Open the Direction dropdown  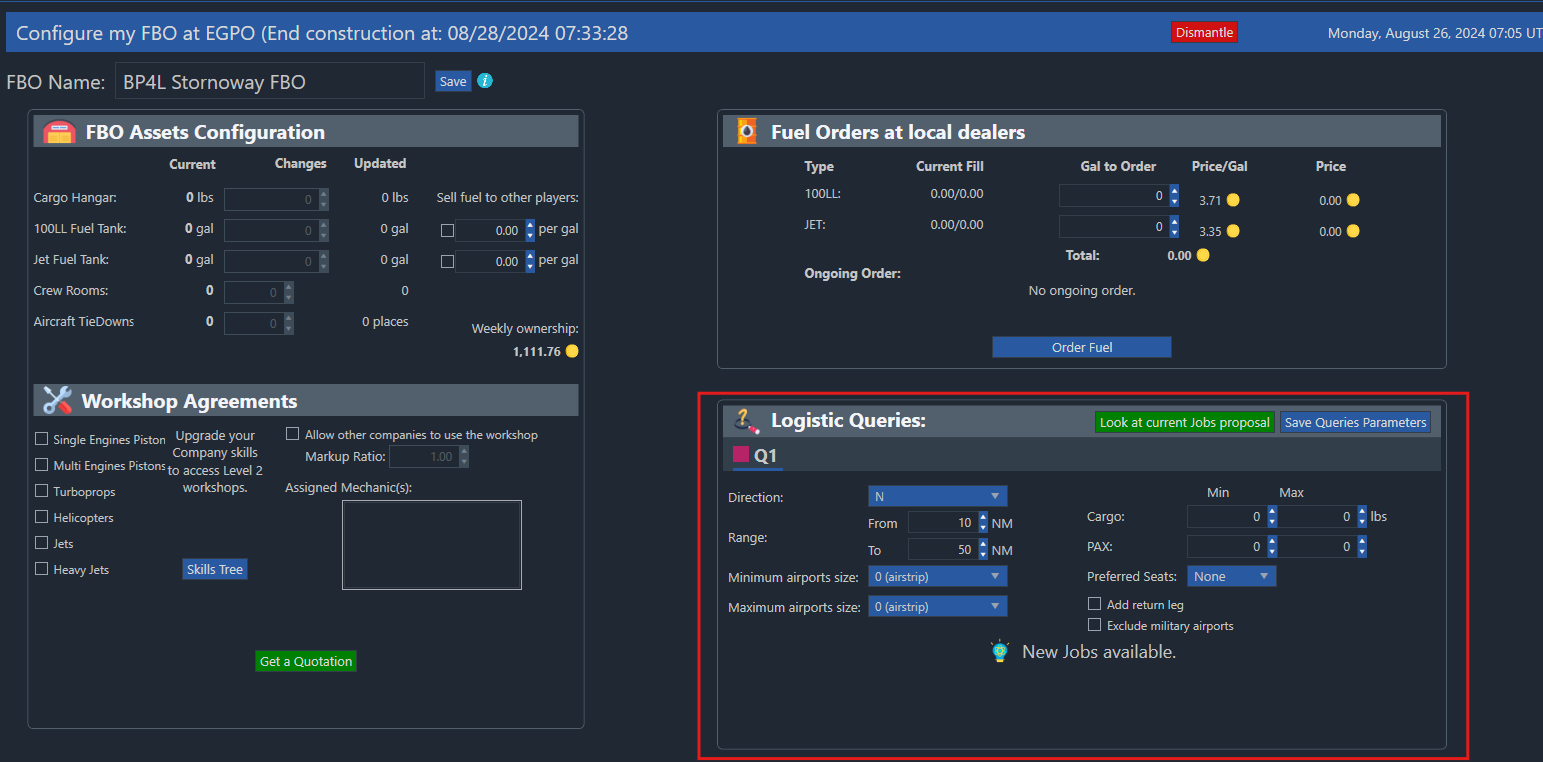click(x=937, y=496)
